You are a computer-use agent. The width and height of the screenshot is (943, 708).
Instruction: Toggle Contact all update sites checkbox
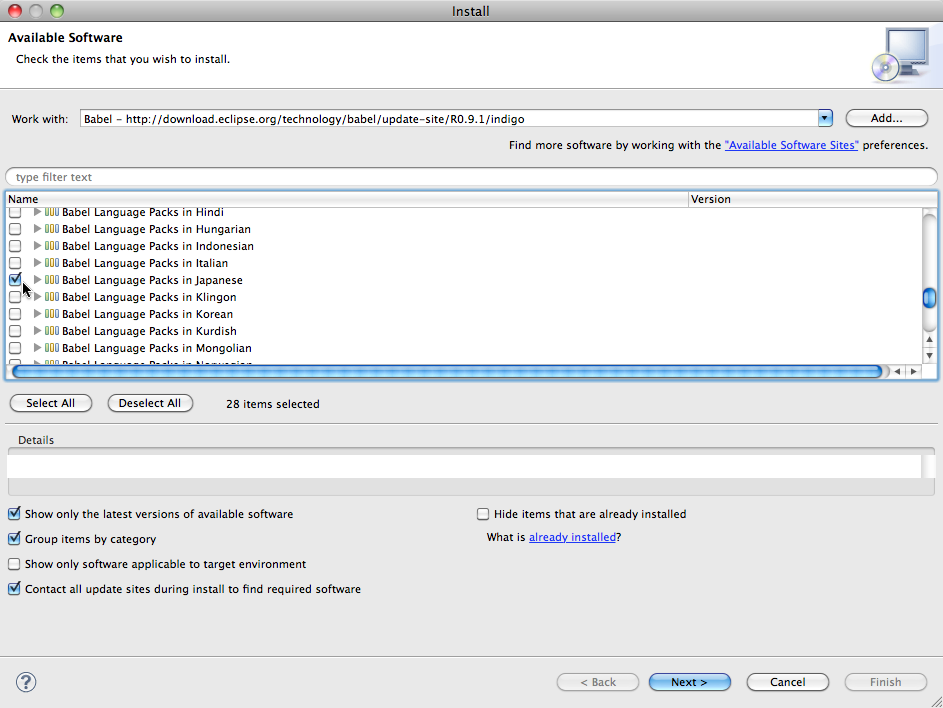[14, 589]
